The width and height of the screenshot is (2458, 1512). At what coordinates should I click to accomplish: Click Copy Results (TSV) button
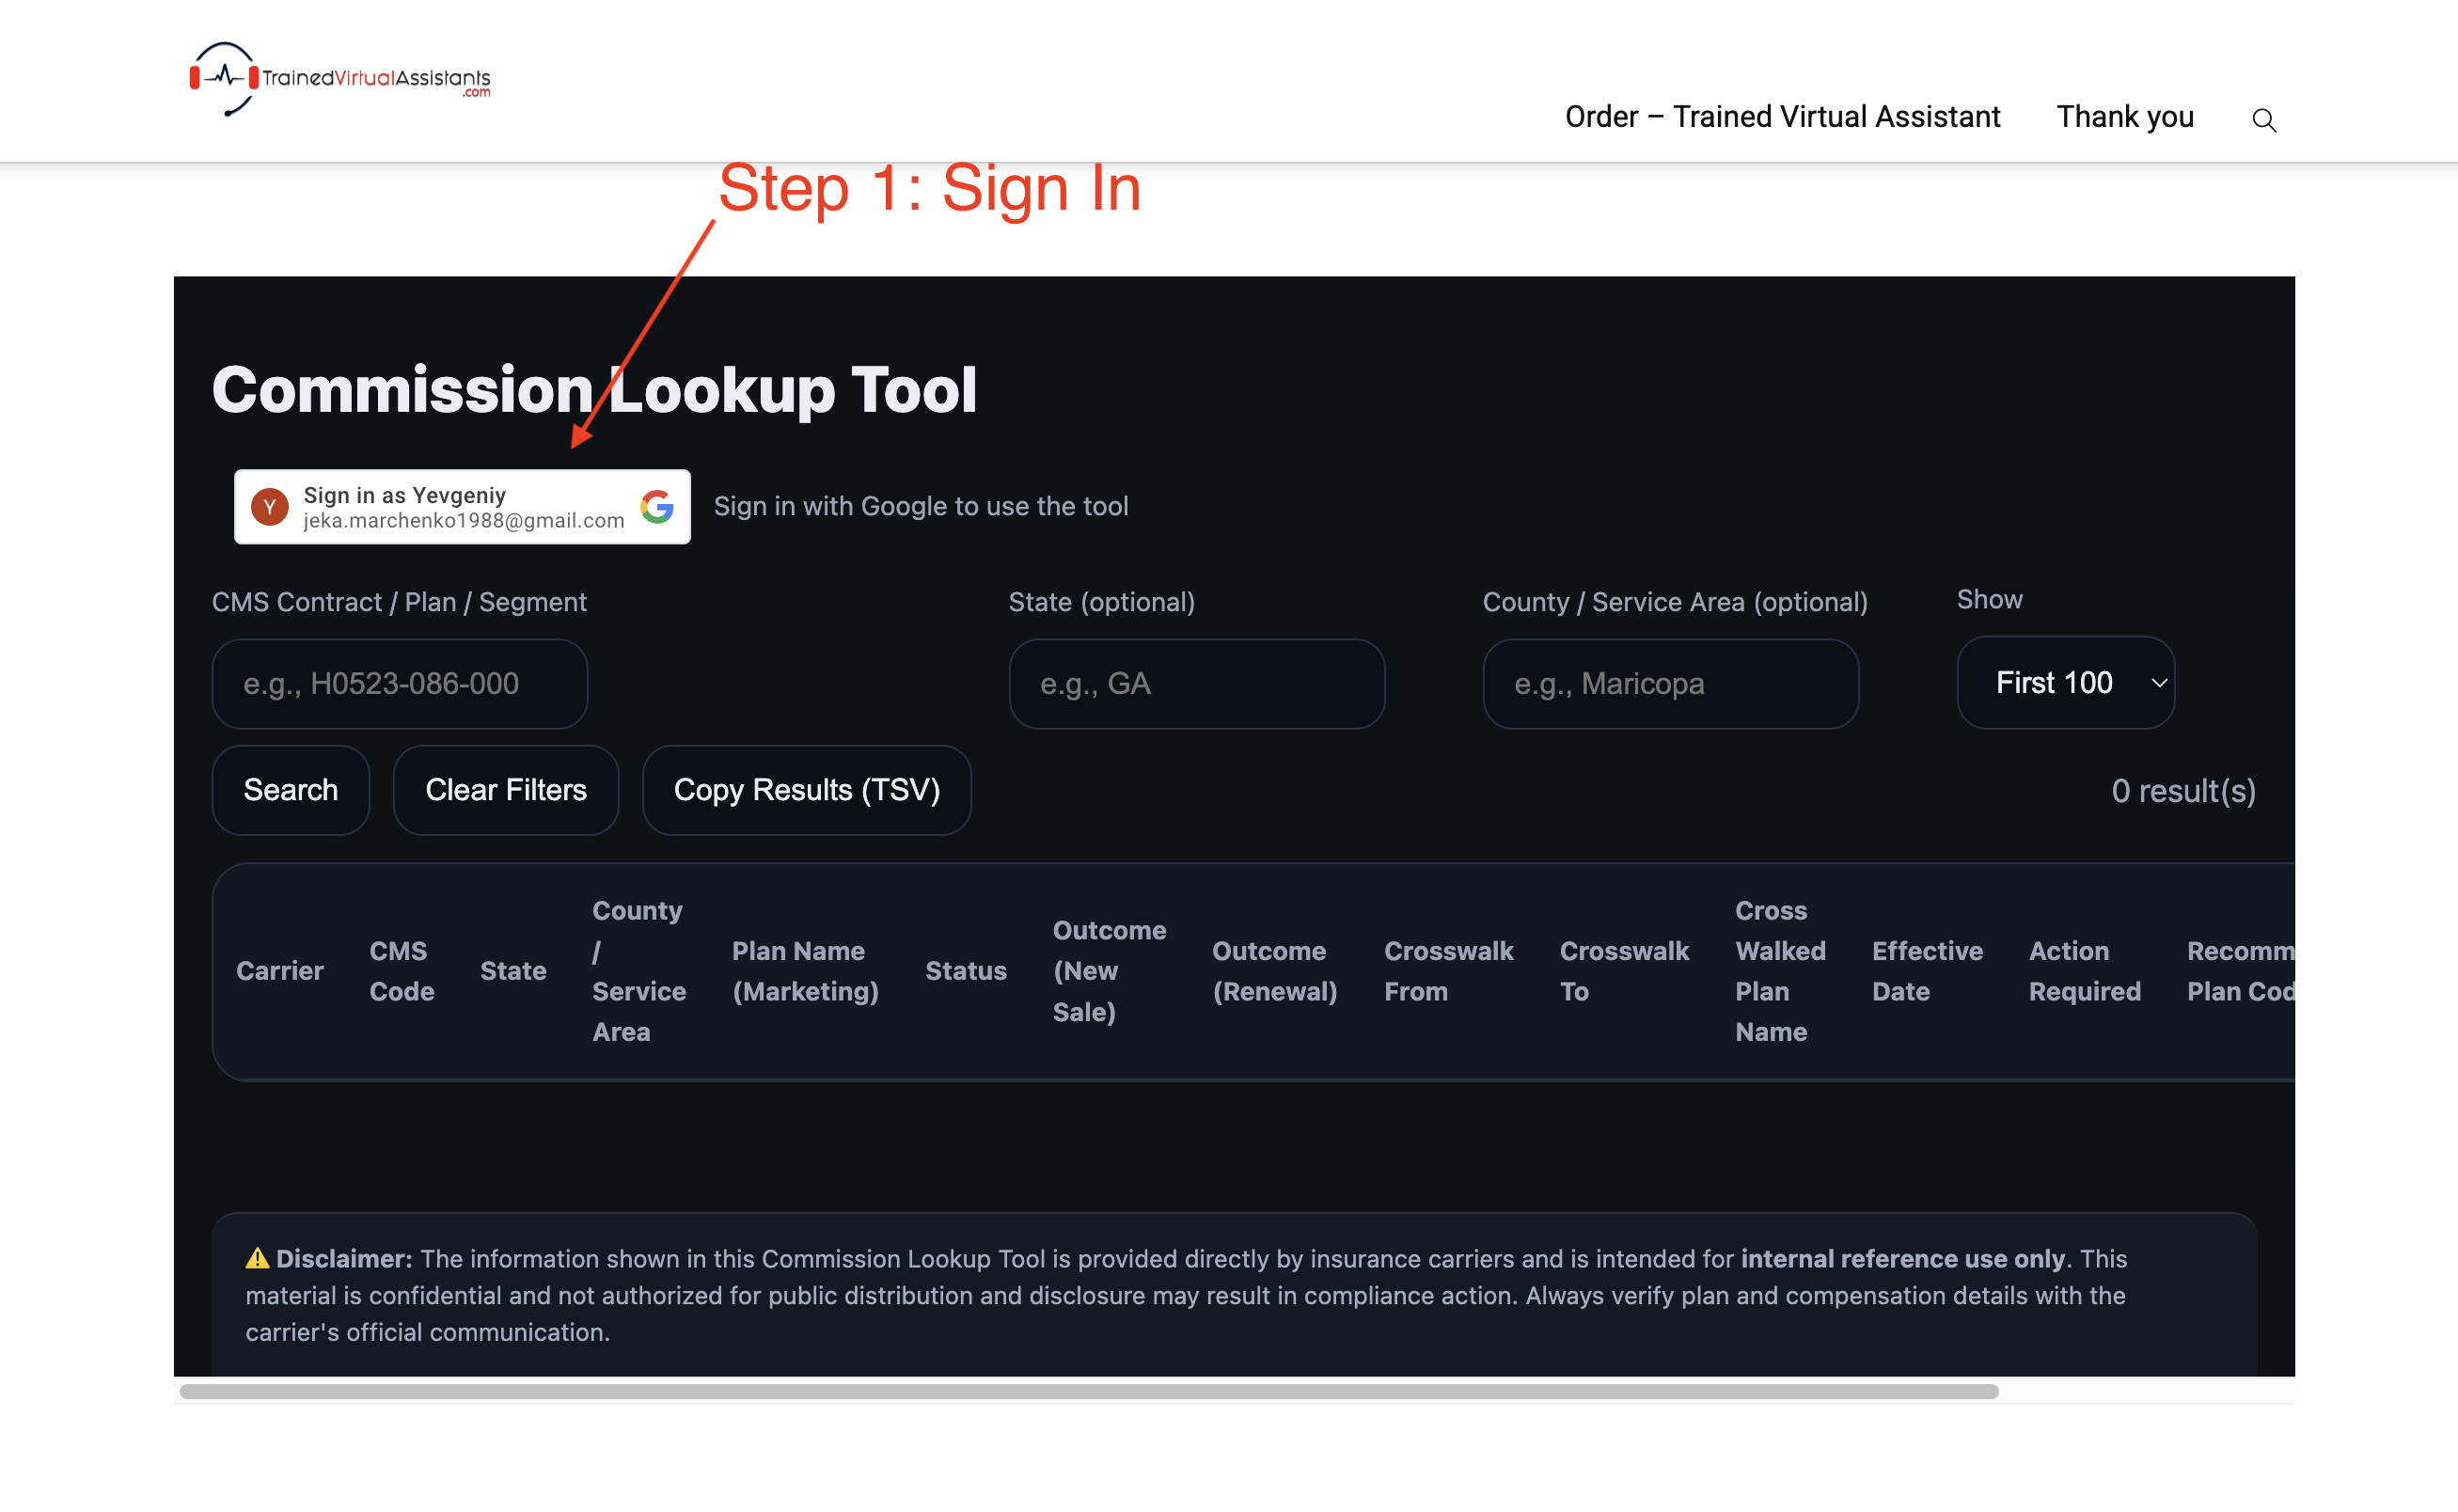[806, 790]
